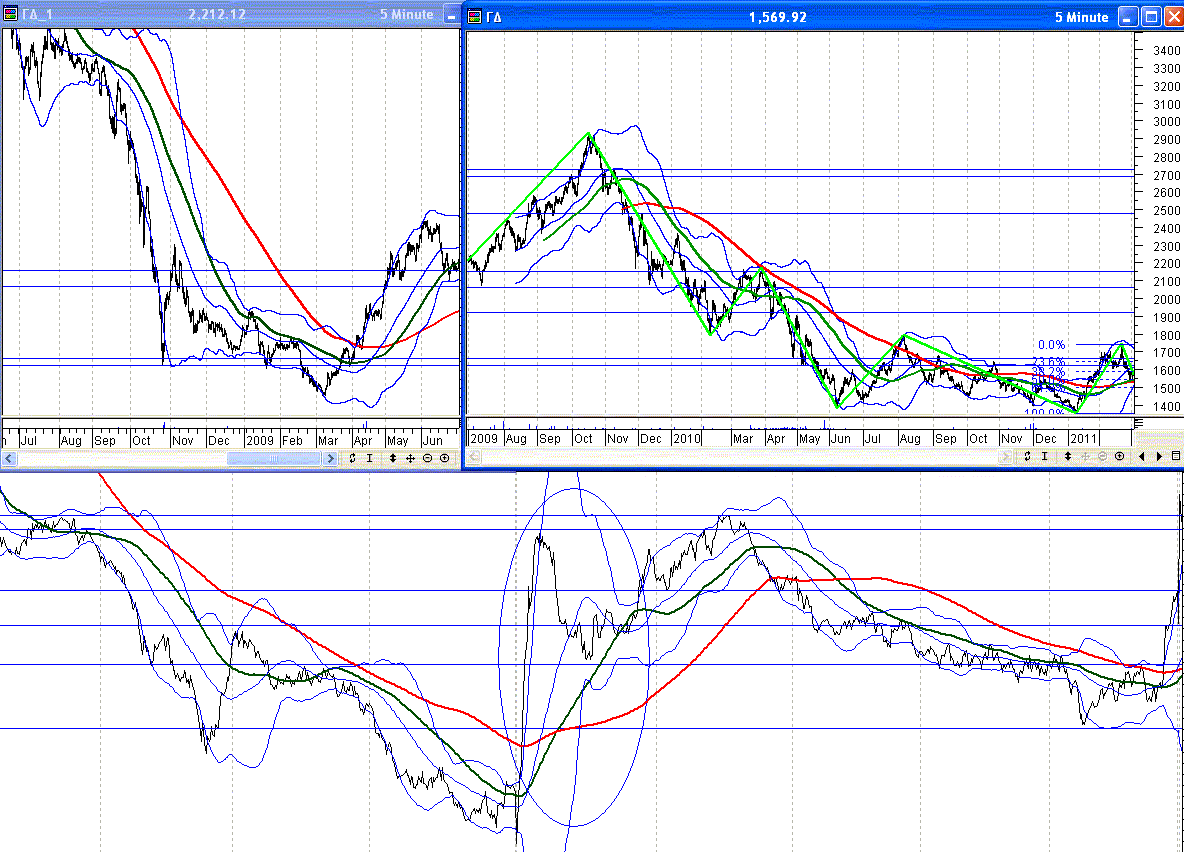This screenshot has height=852, width=1184.
Task: Zoom in on the ΓΔ chart using the plus icon
Action: (1119, 457)
